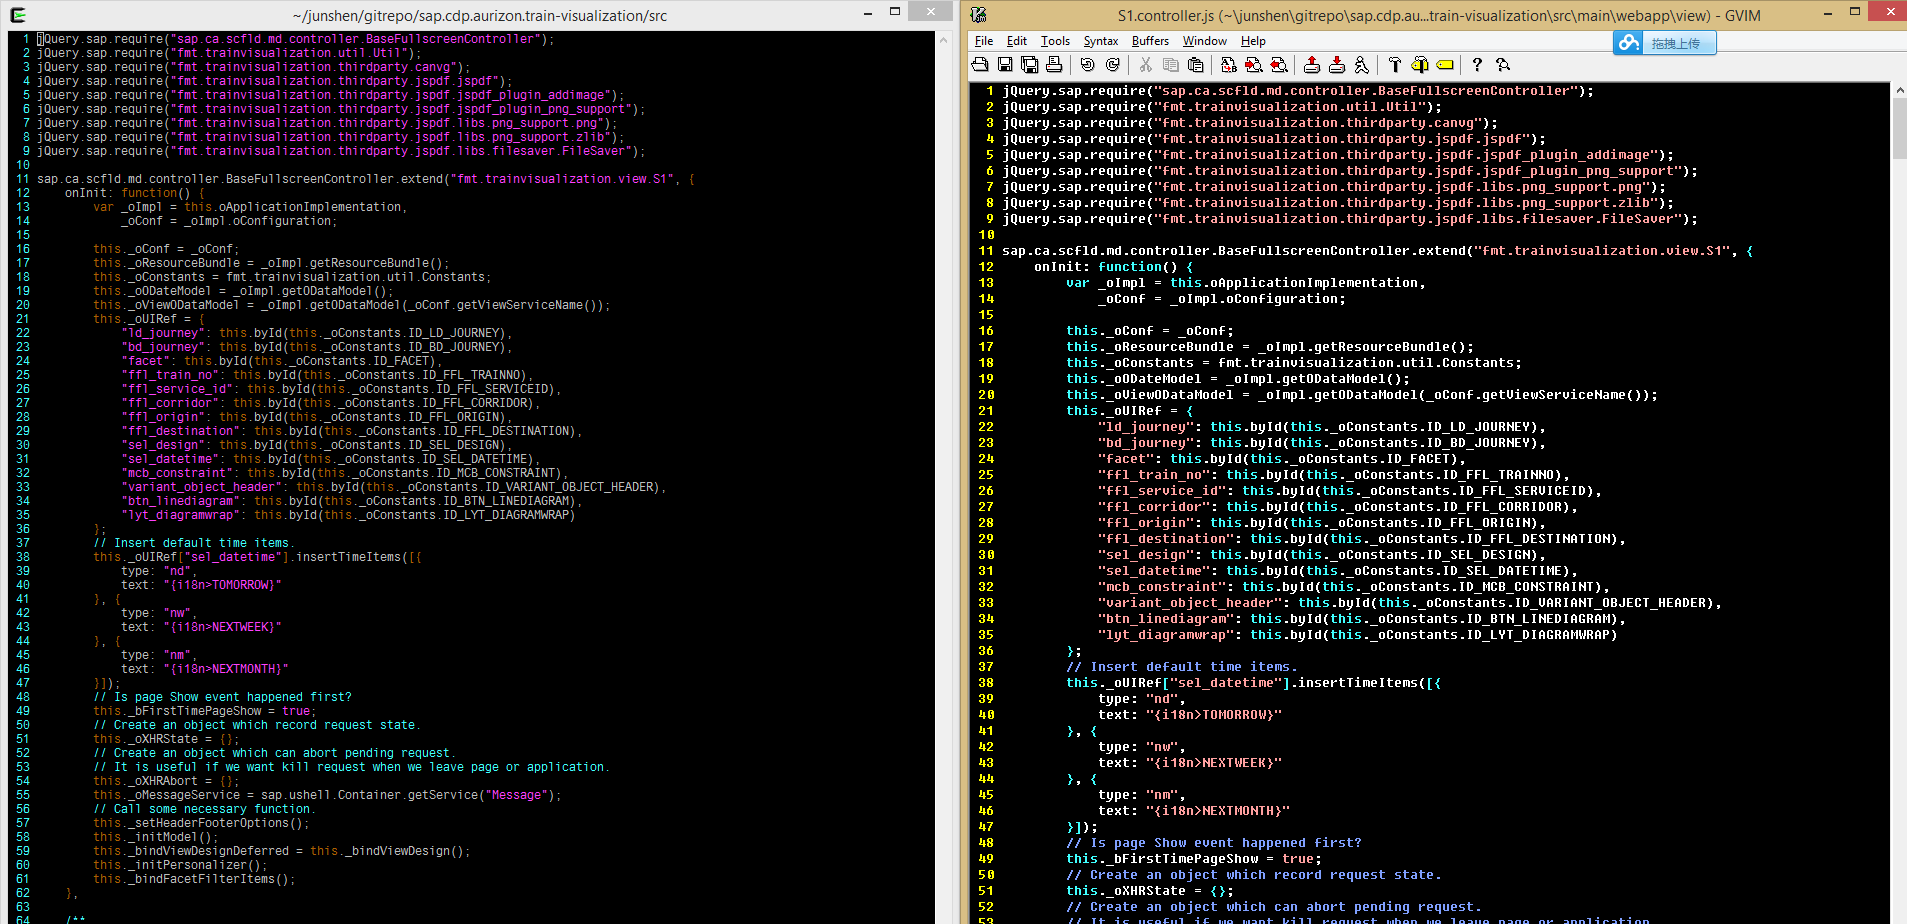Open the Help menu in GVIM
Image resolution: width=1907 pixels, height=924 pixels.
1253,41
